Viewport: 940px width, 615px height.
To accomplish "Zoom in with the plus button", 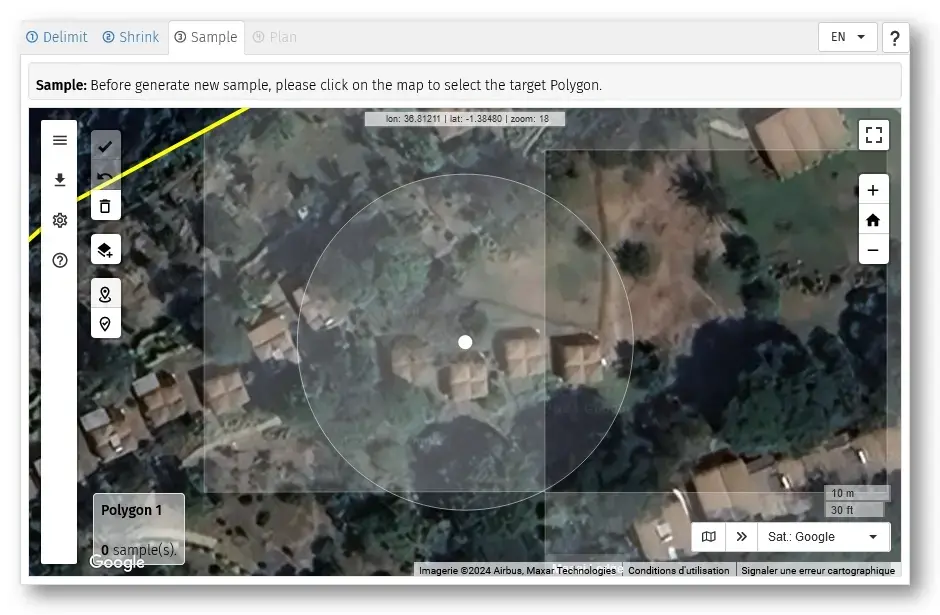I will coord(873,190).
